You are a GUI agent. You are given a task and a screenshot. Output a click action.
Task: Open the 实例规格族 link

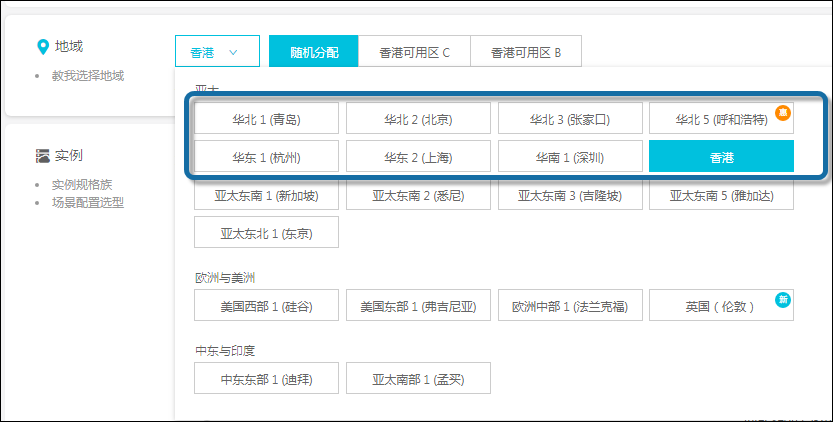click(x=88, y=186)
